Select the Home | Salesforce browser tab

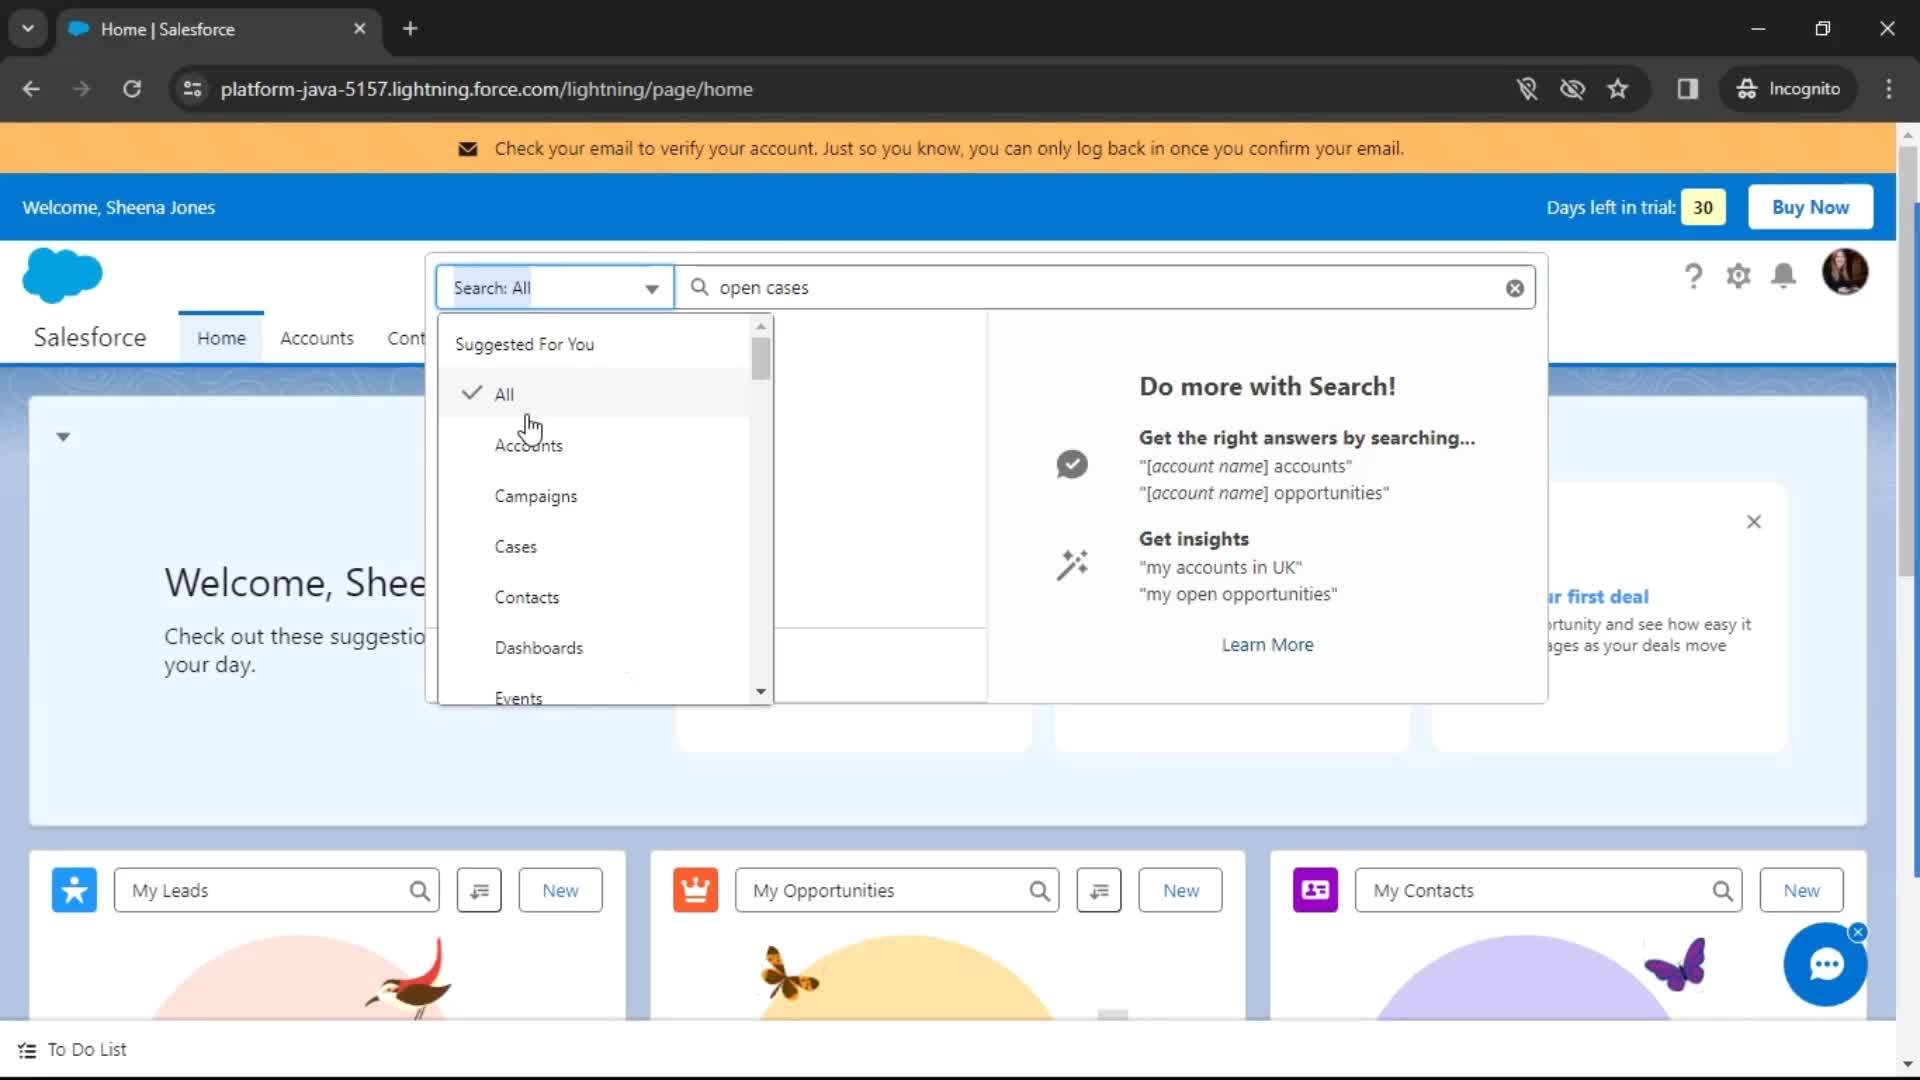[x=219, y=29]
